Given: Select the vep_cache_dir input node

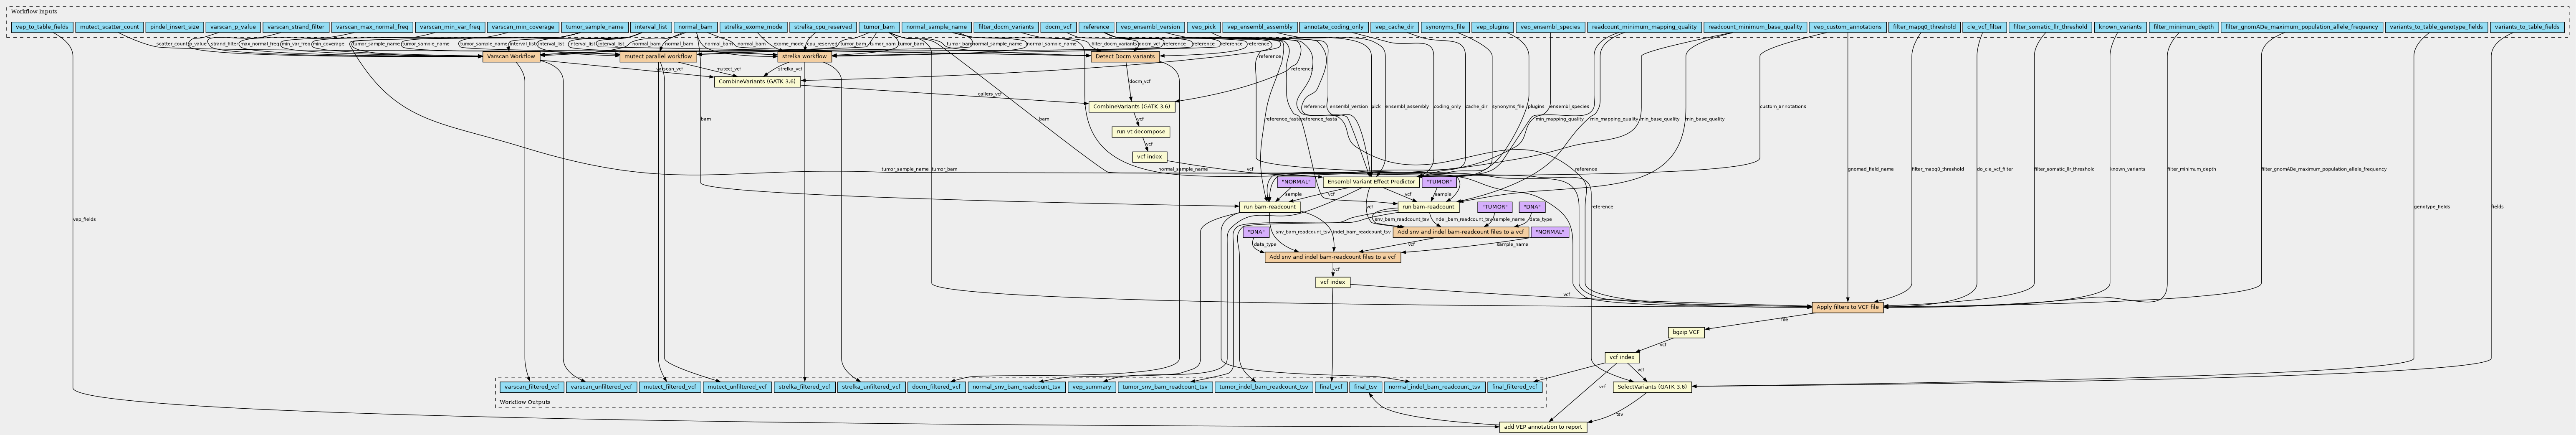Looking at the screenshot, I should [x=1395, y=27].
